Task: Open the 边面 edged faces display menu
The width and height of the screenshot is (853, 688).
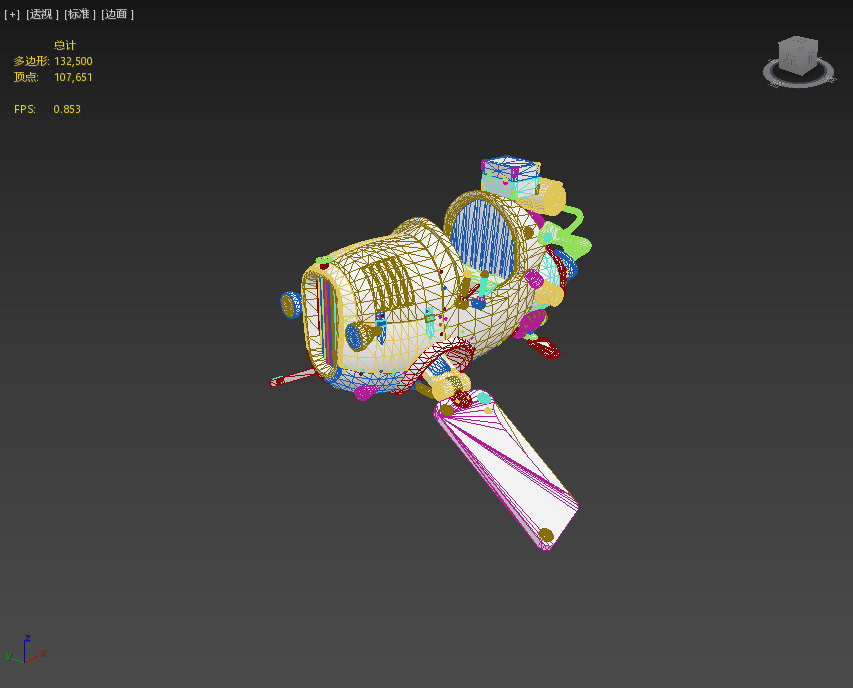Action: pos(117,14)
